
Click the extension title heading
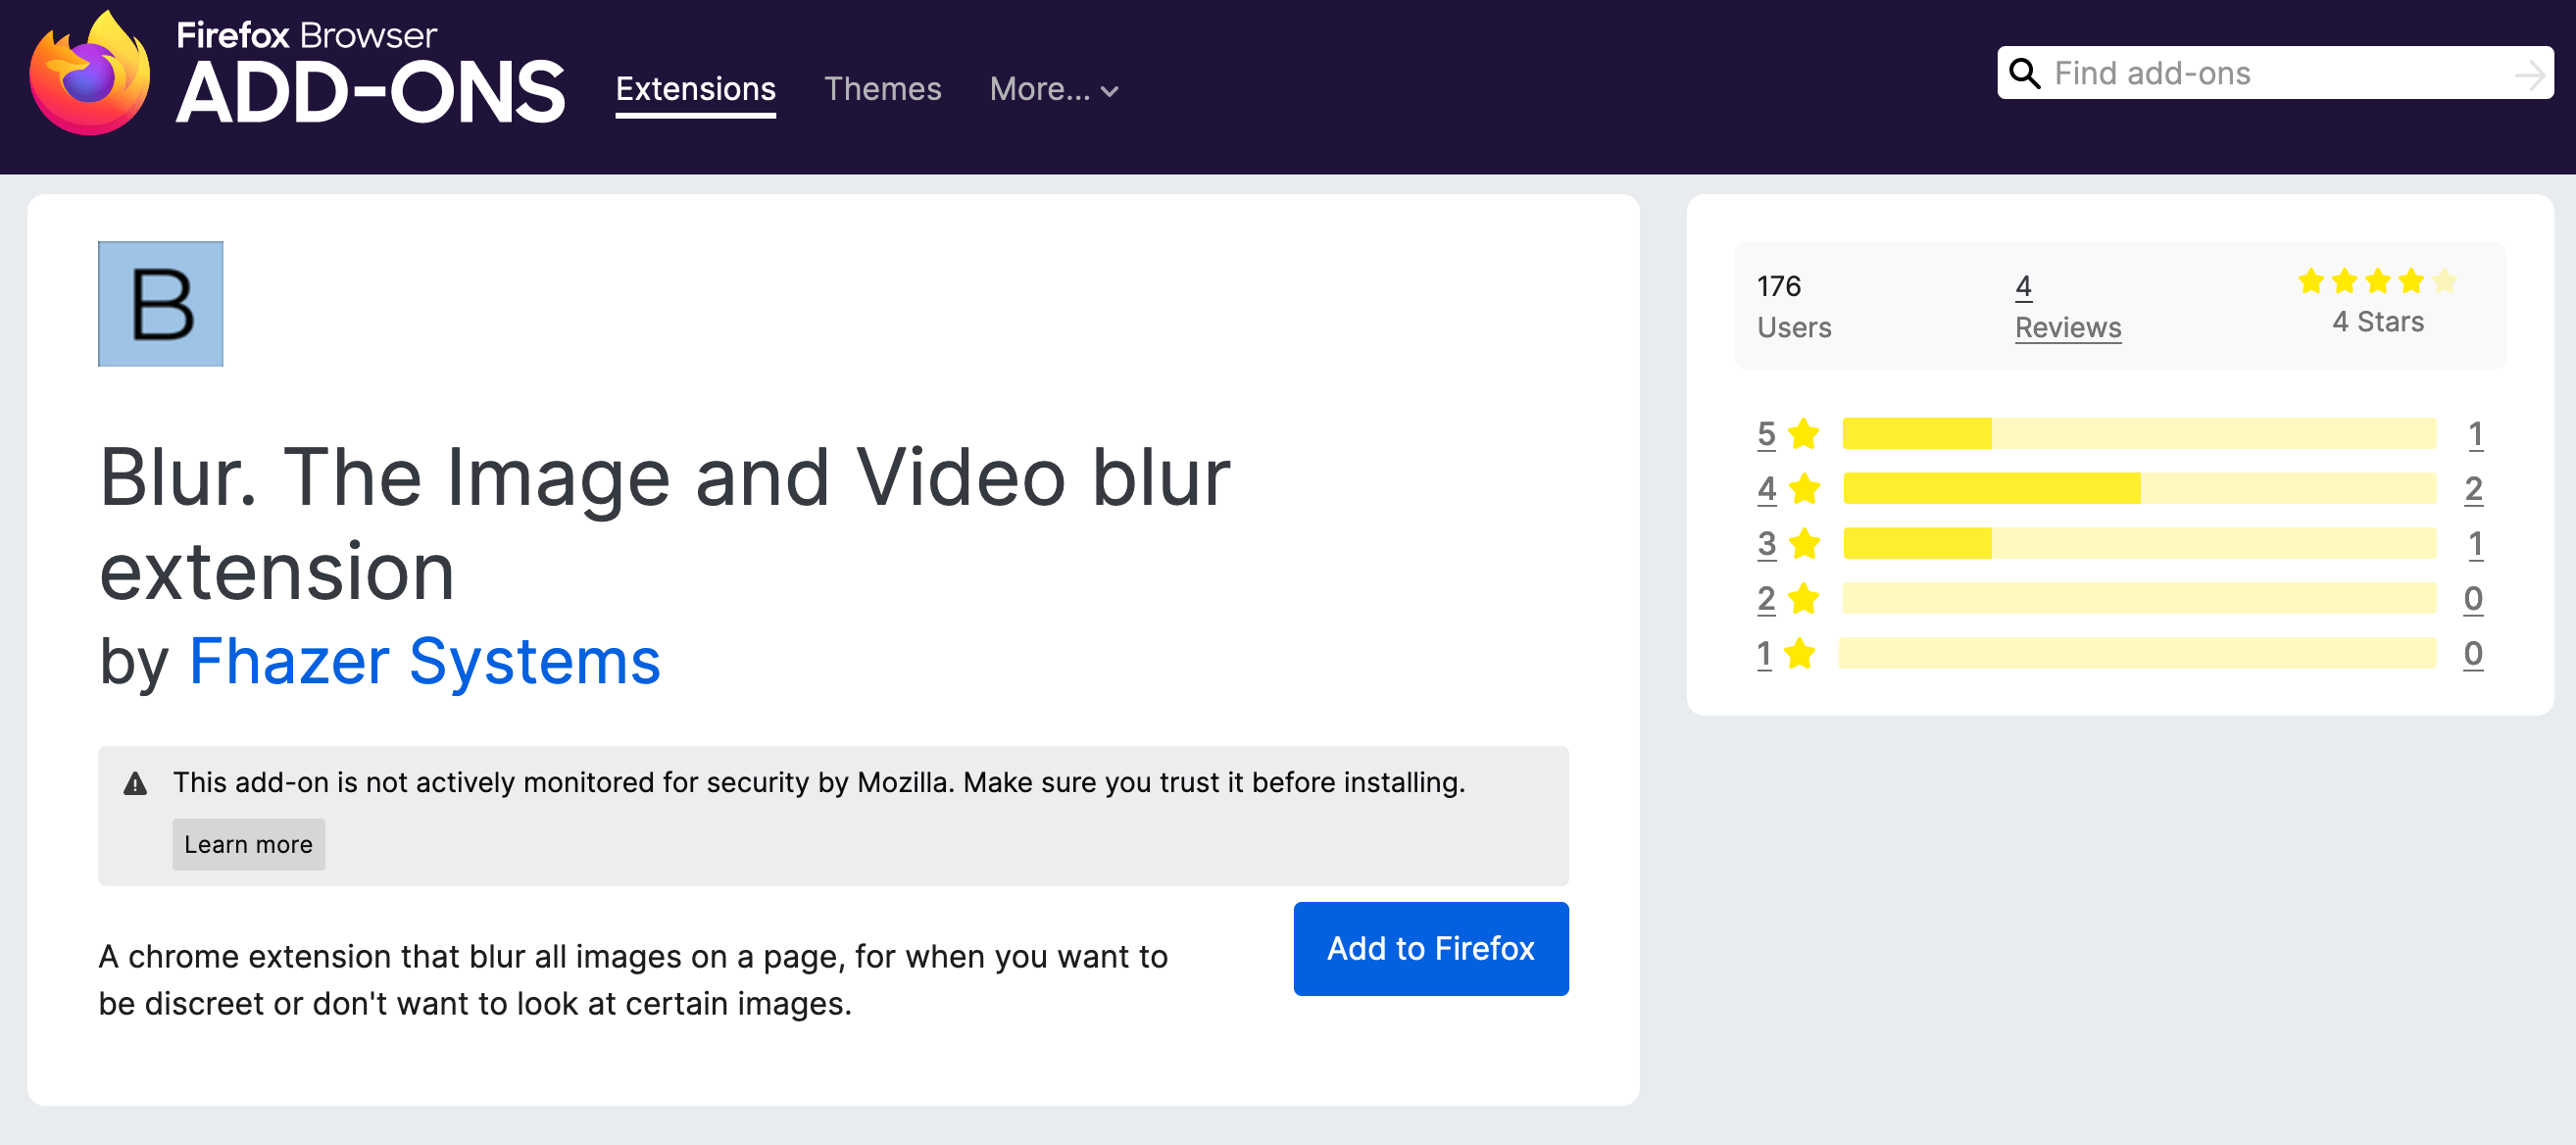665,523
